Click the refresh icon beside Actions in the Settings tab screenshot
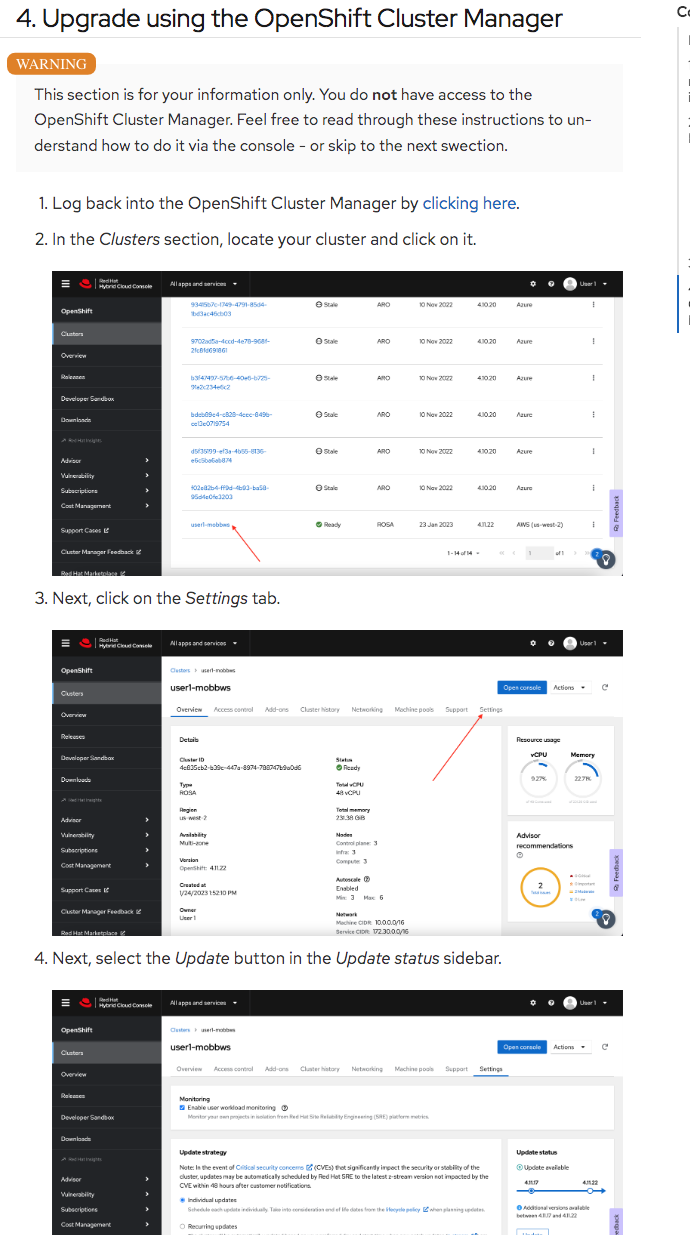 (x=605, y=1047)
